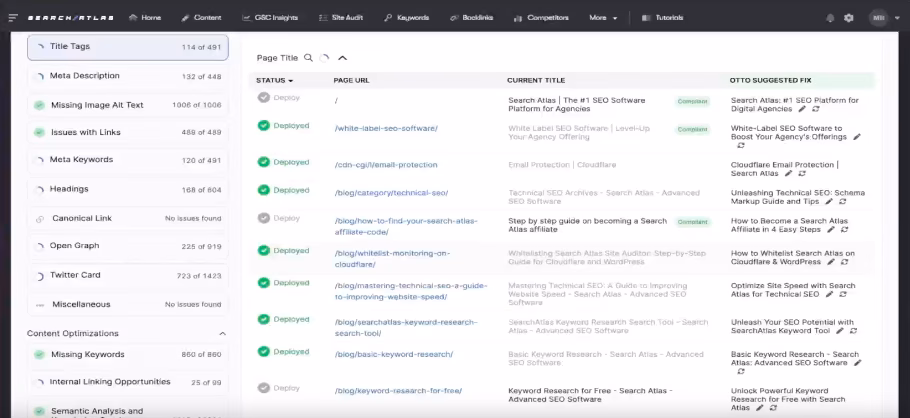Edit the suggested fix for Optimize Site Speed title
Screen dimensions: 910x418
tap(828, 295)
